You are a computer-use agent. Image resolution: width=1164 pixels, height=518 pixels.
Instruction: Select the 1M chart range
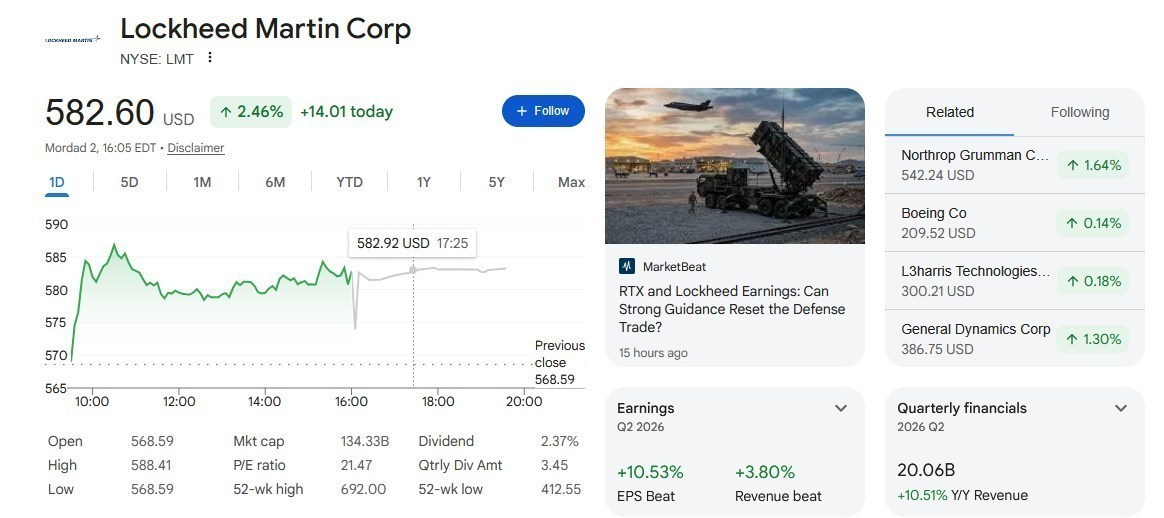coord(202,182)
